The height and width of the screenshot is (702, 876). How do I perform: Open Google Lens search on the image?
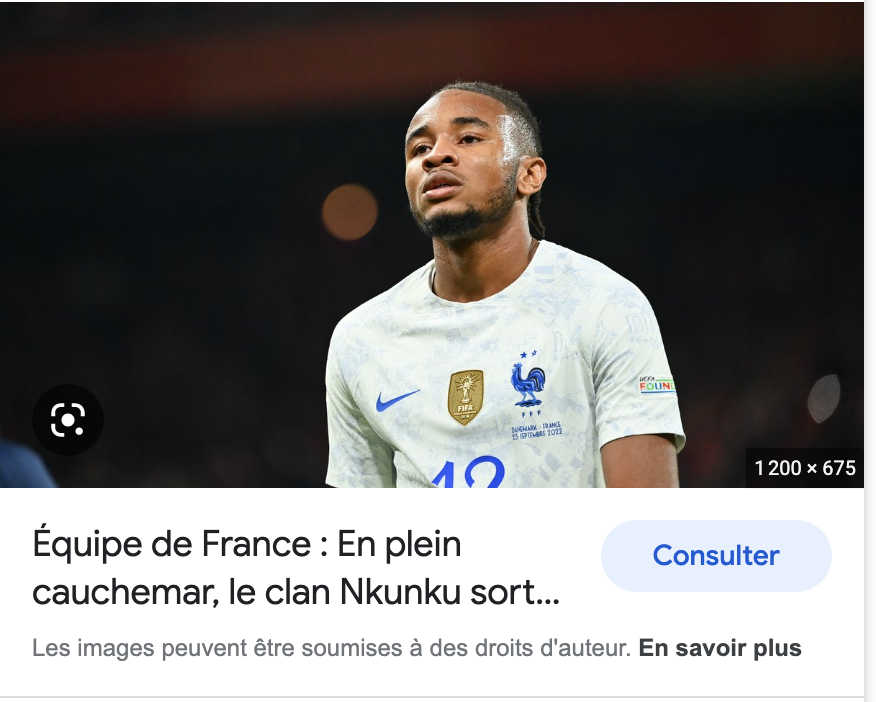point(68,419)
